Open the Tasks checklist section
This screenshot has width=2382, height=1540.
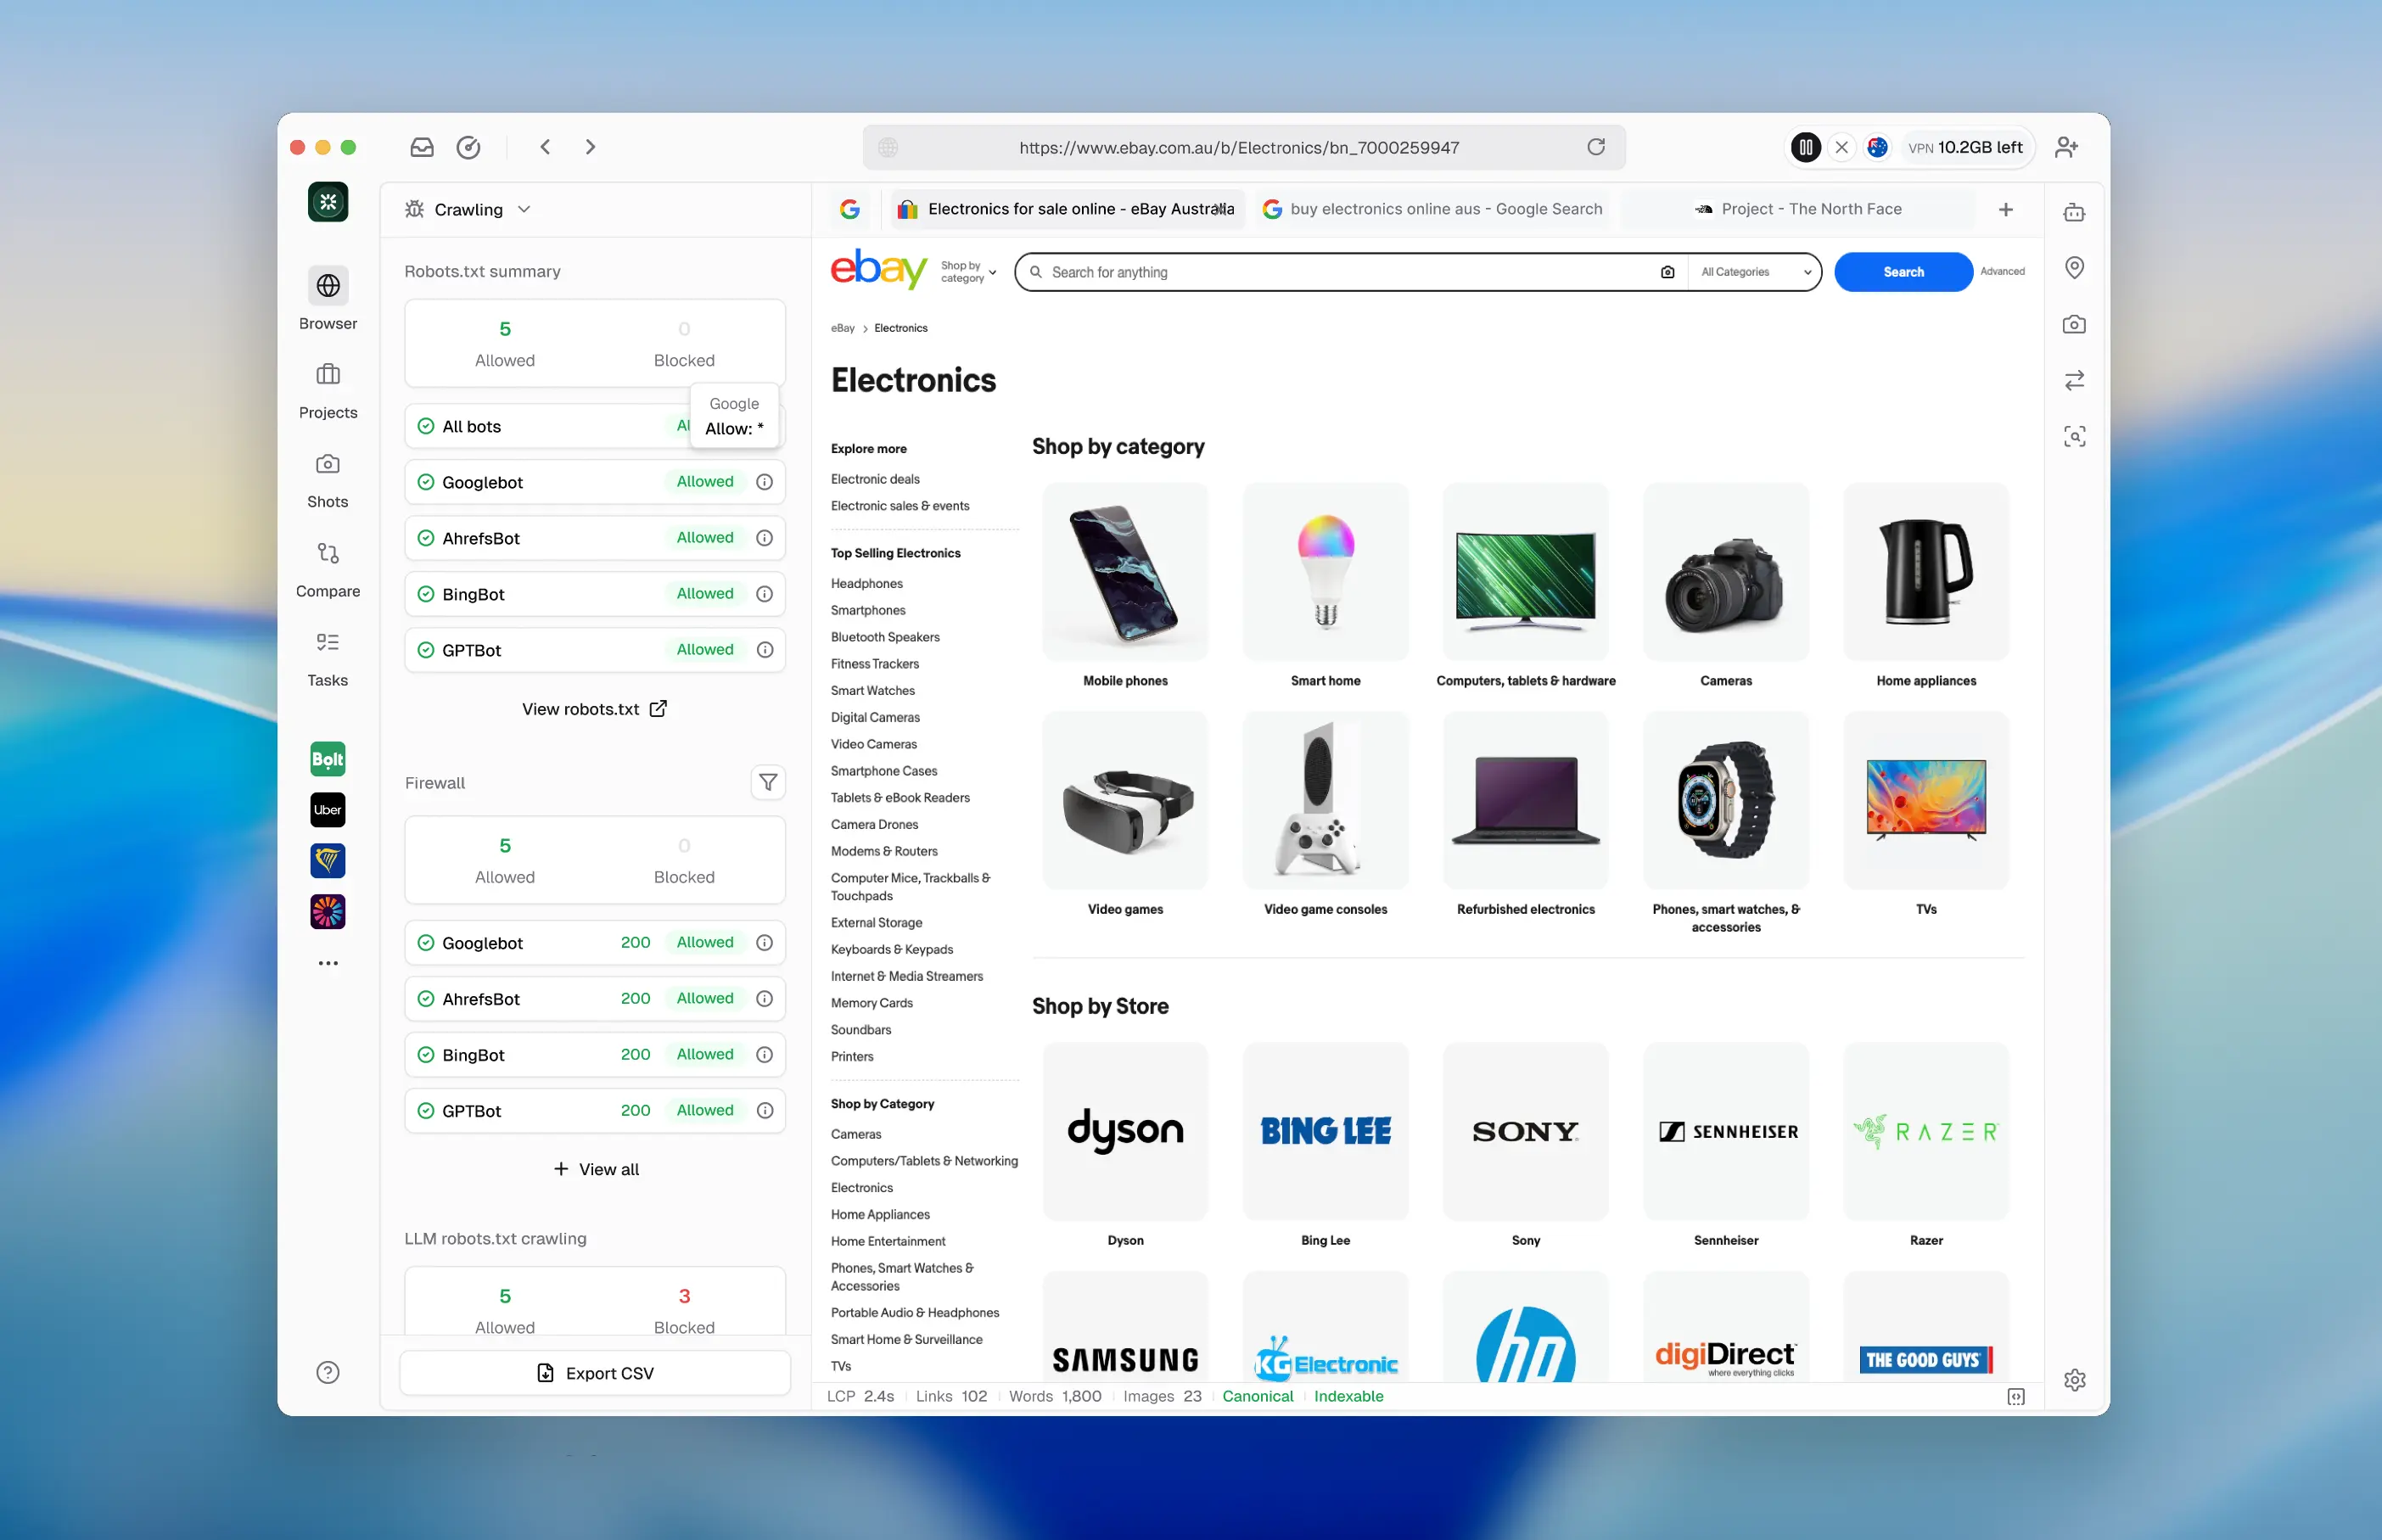pos(327,657)
